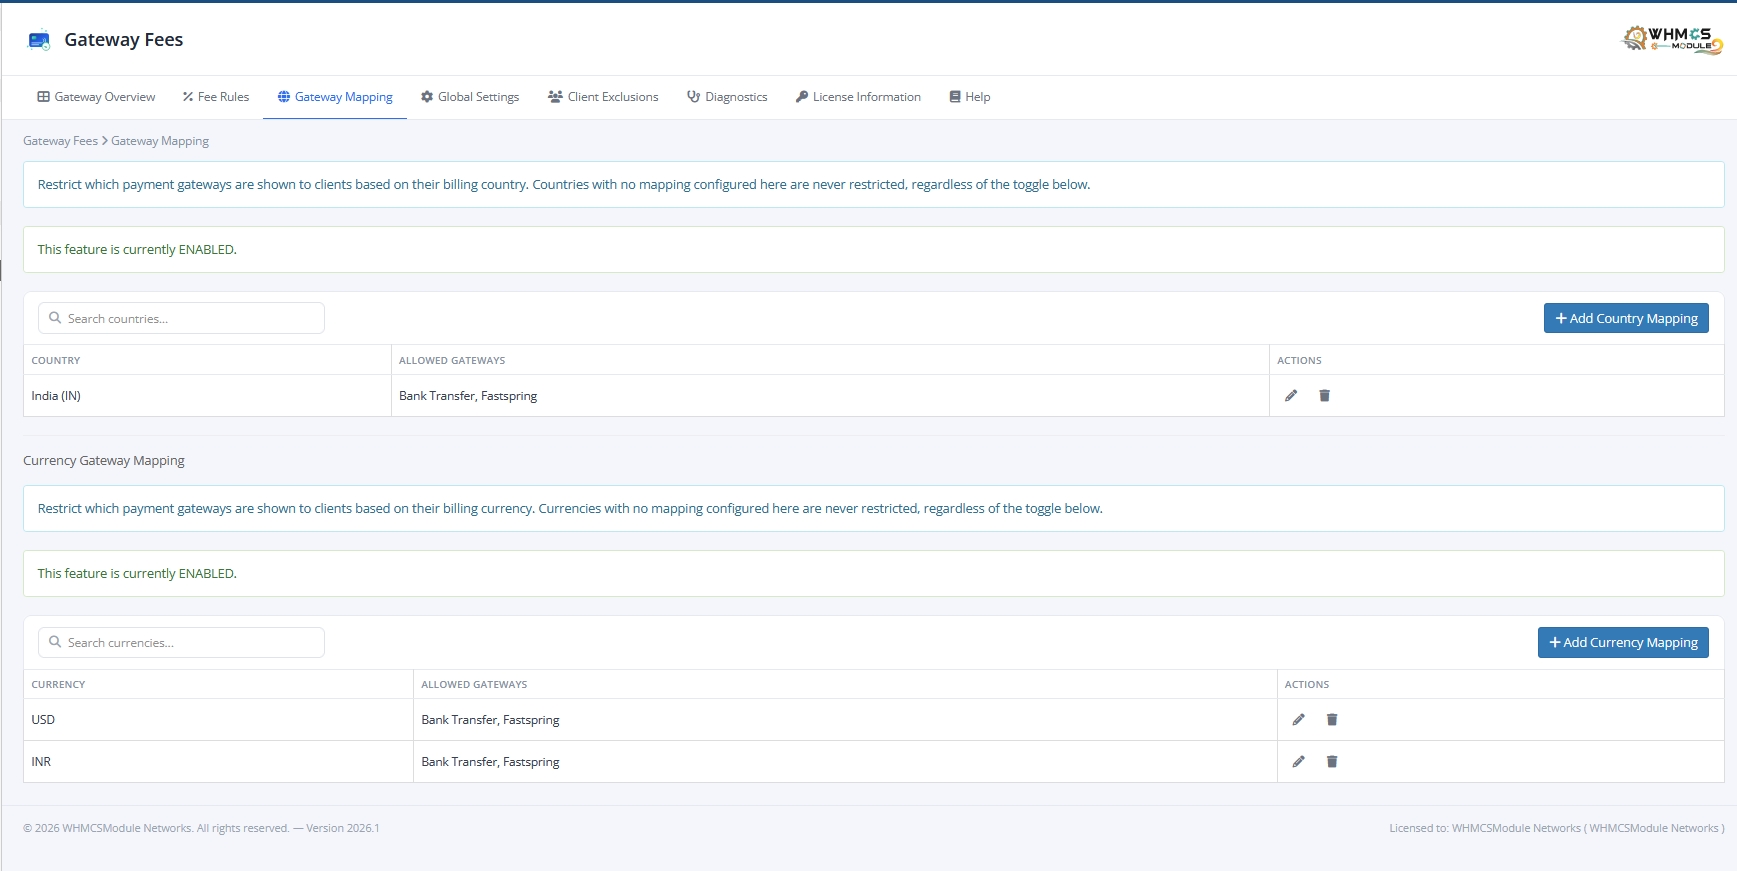Edit the India (IN) country mapping
1737x871 pixels.
1291,396
